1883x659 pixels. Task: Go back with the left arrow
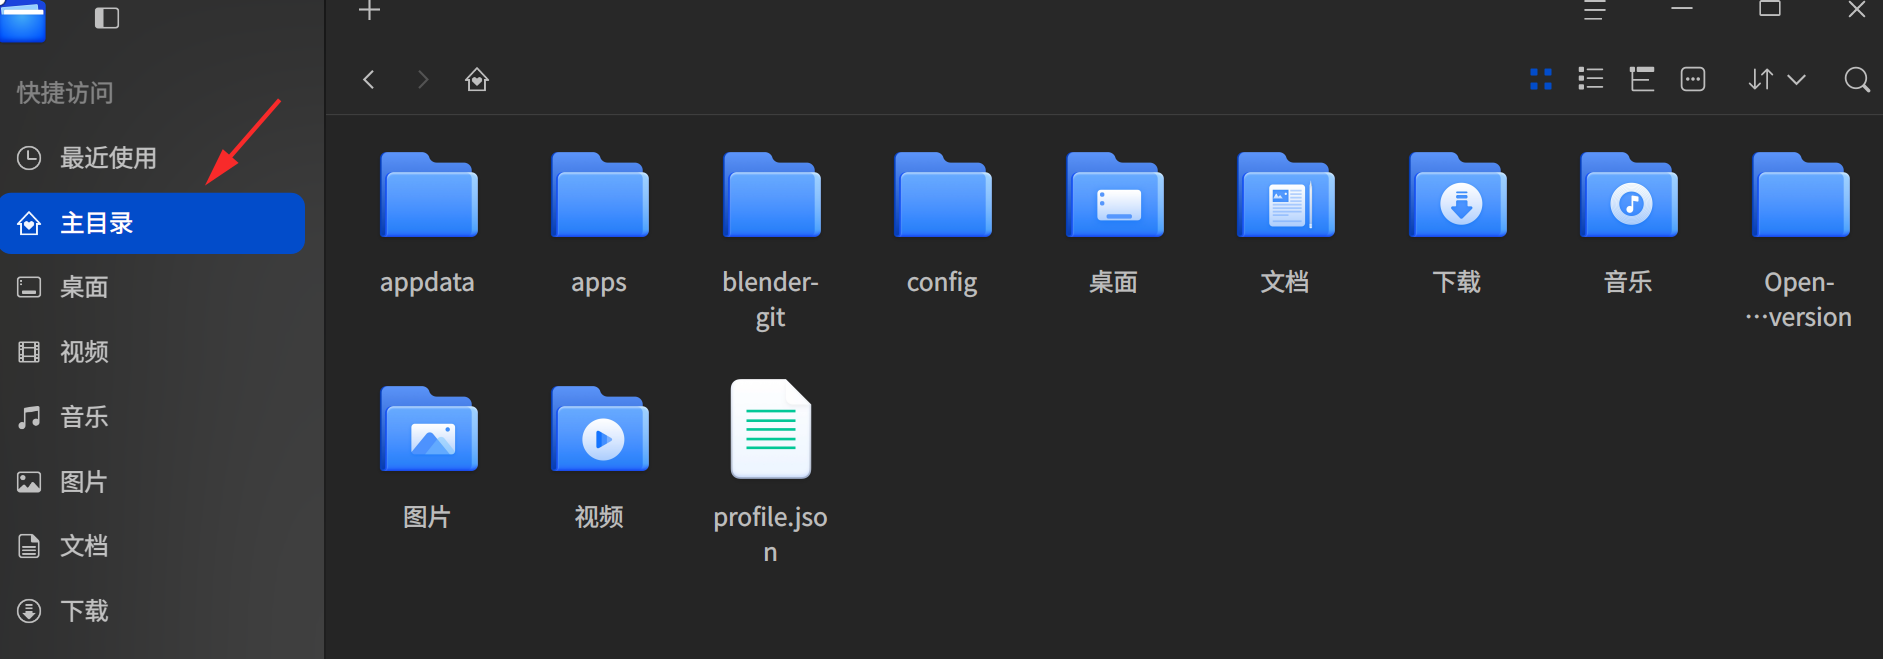[x=369, y=79]
